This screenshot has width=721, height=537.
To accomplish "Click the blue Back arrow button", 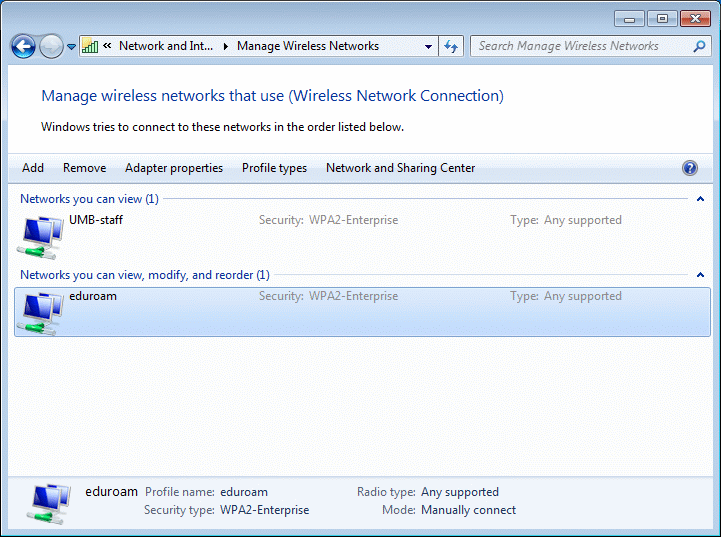I will click(23, 46).
